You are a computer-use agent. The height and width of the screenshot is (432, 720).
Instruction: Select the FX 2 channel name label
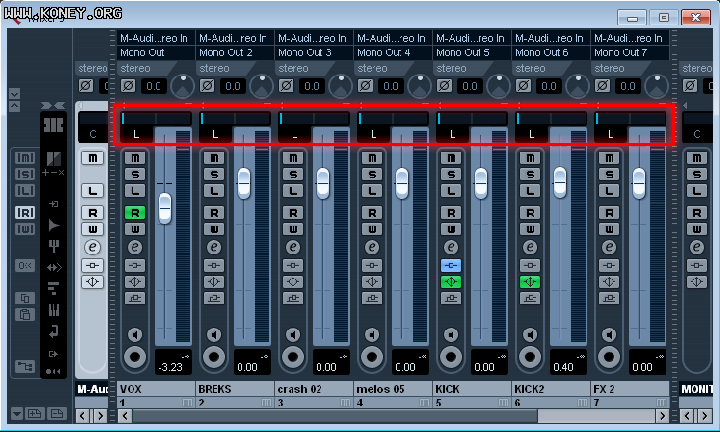click(630, 389)
